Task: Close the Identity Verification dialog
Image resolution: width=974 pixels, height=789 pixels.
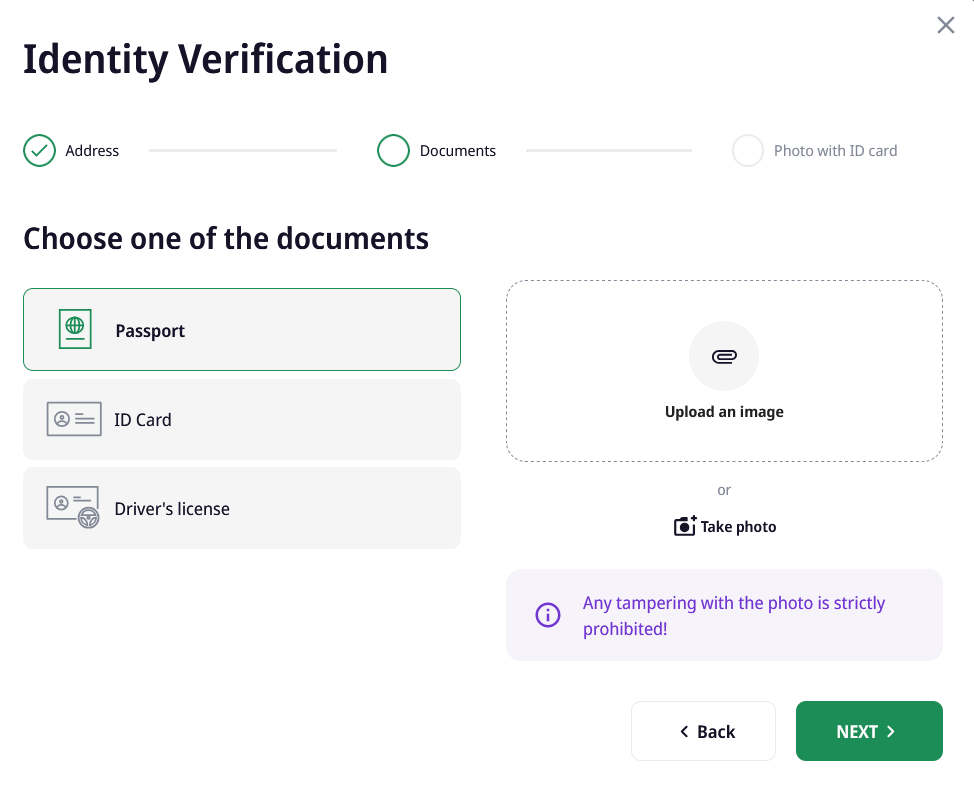Action: pos(945,25)
